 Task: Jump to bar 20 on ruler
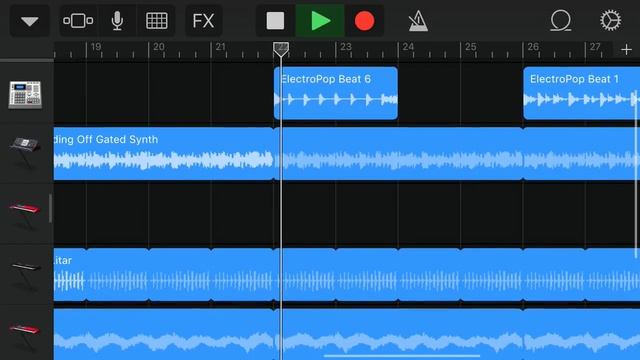[x=158, y=47]
